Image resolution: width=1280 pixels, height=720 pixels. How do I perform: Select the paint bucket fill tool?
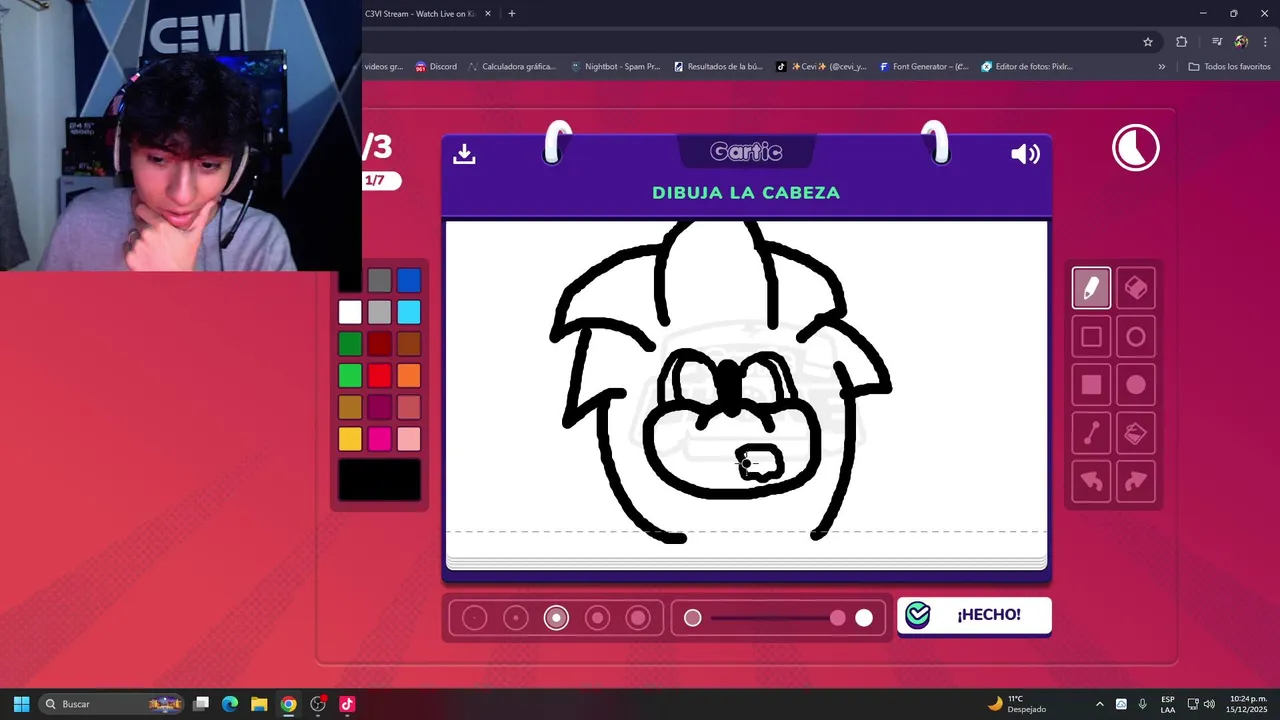pos(1136,433)
